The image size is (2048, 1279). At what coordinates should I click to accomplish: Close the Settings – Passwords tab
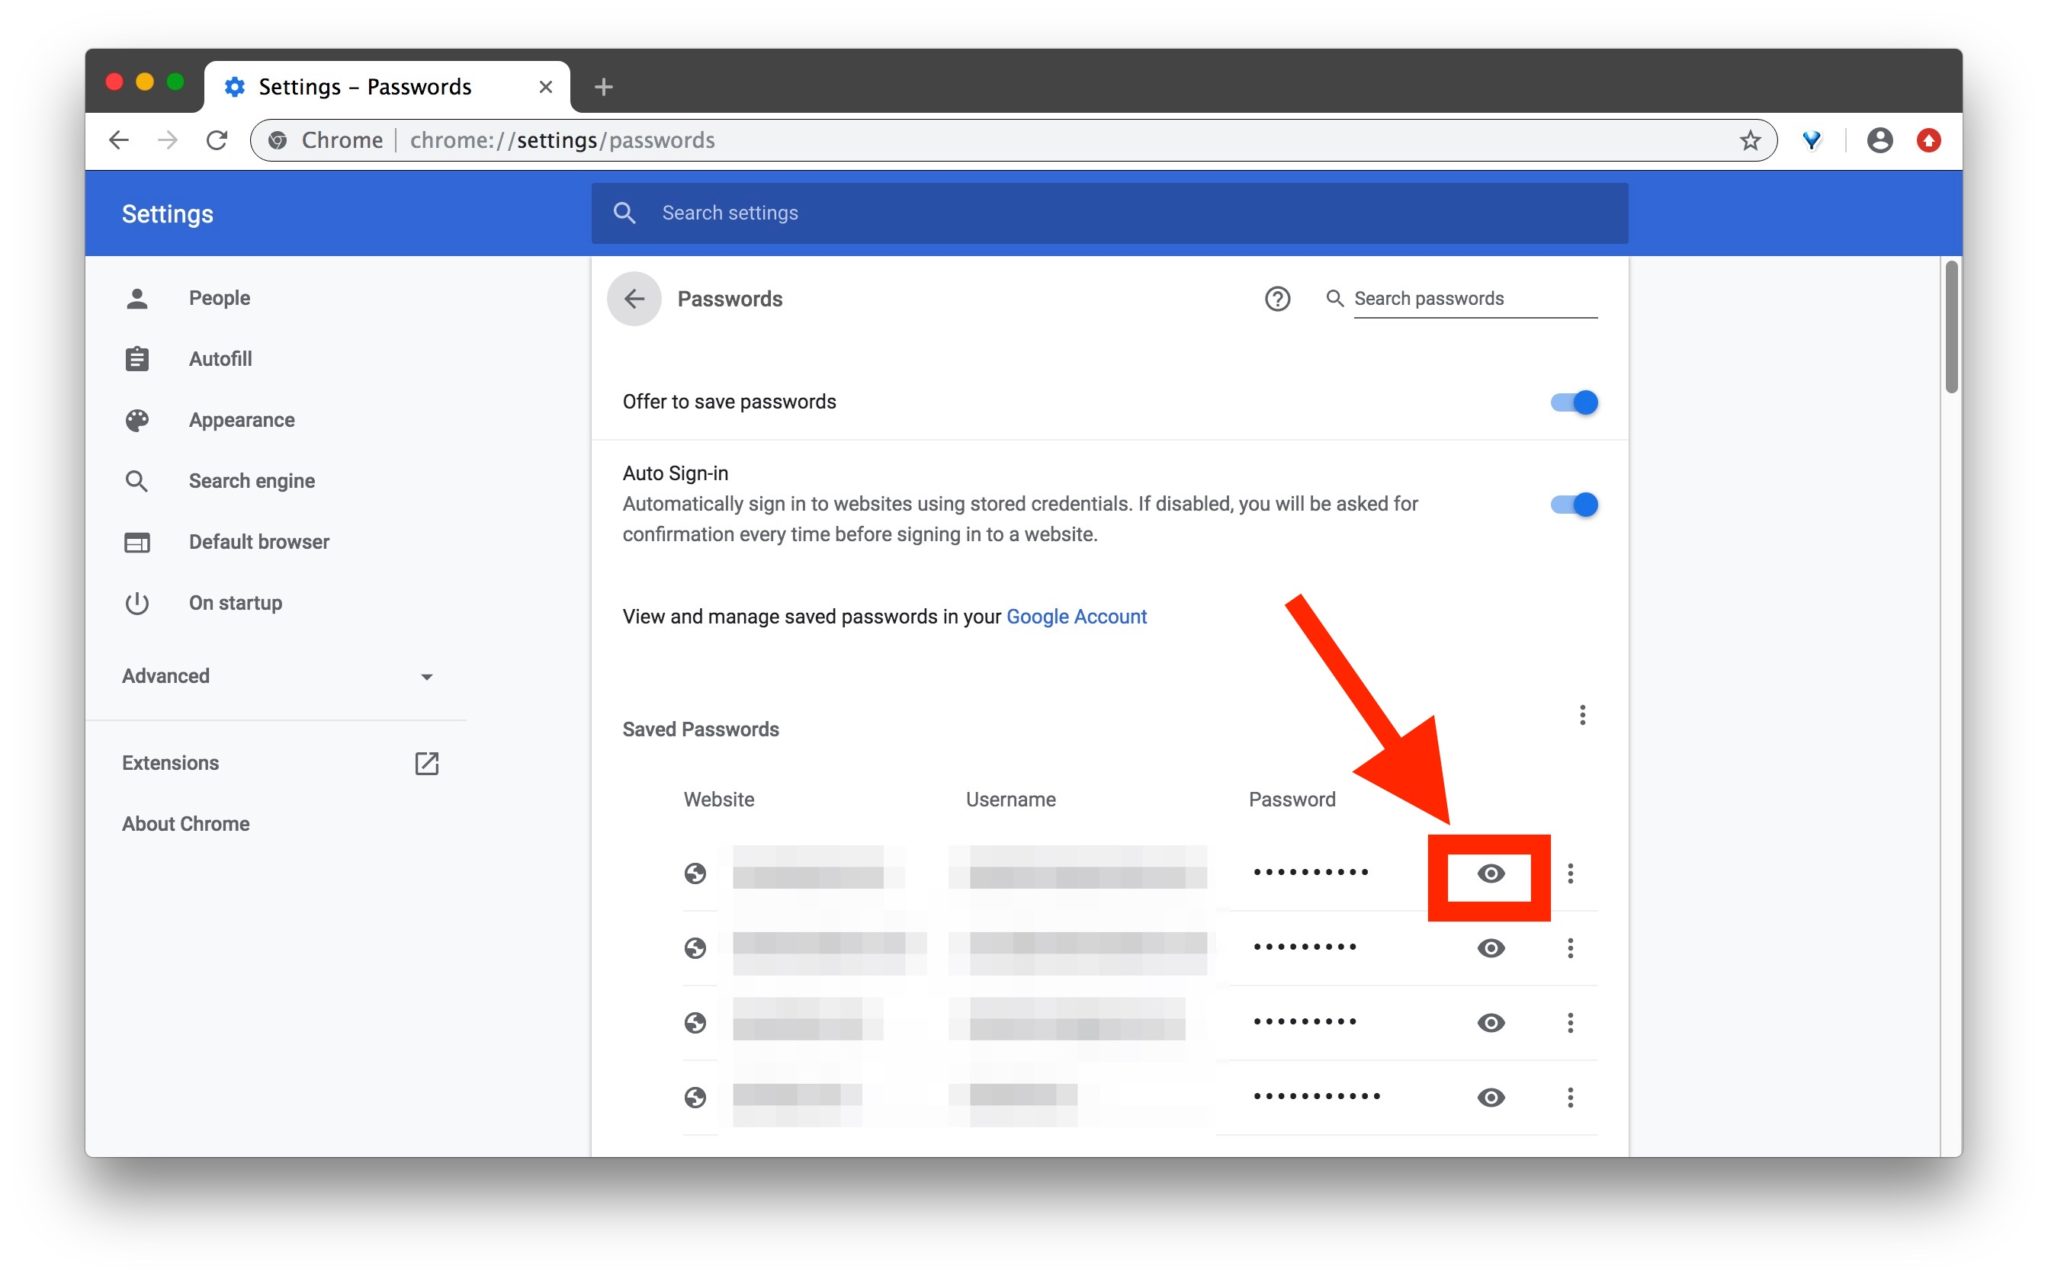click(546, 87)
